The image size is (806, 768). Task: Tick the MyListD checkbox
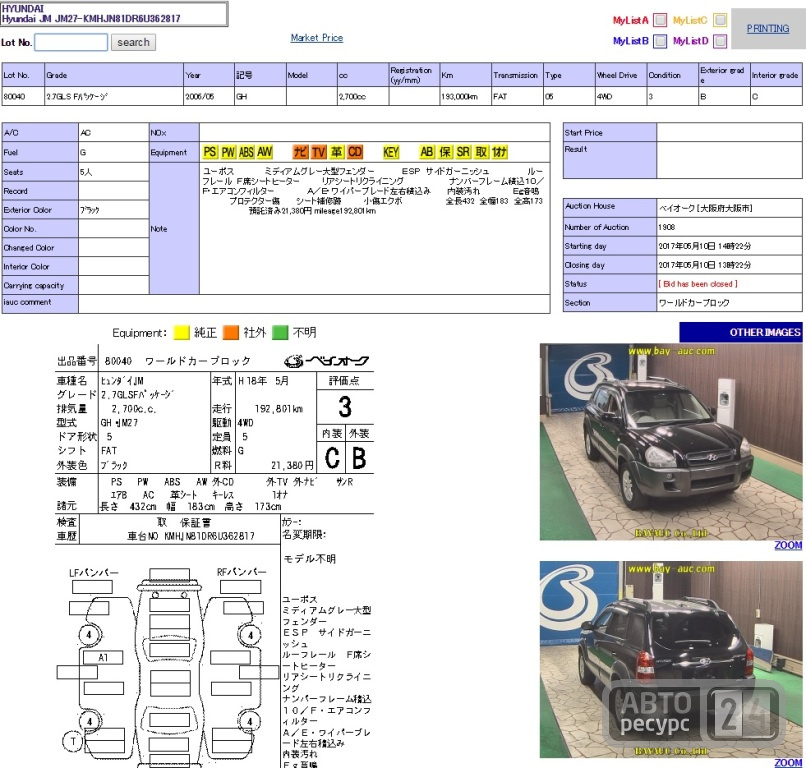[x=721, y=41]
